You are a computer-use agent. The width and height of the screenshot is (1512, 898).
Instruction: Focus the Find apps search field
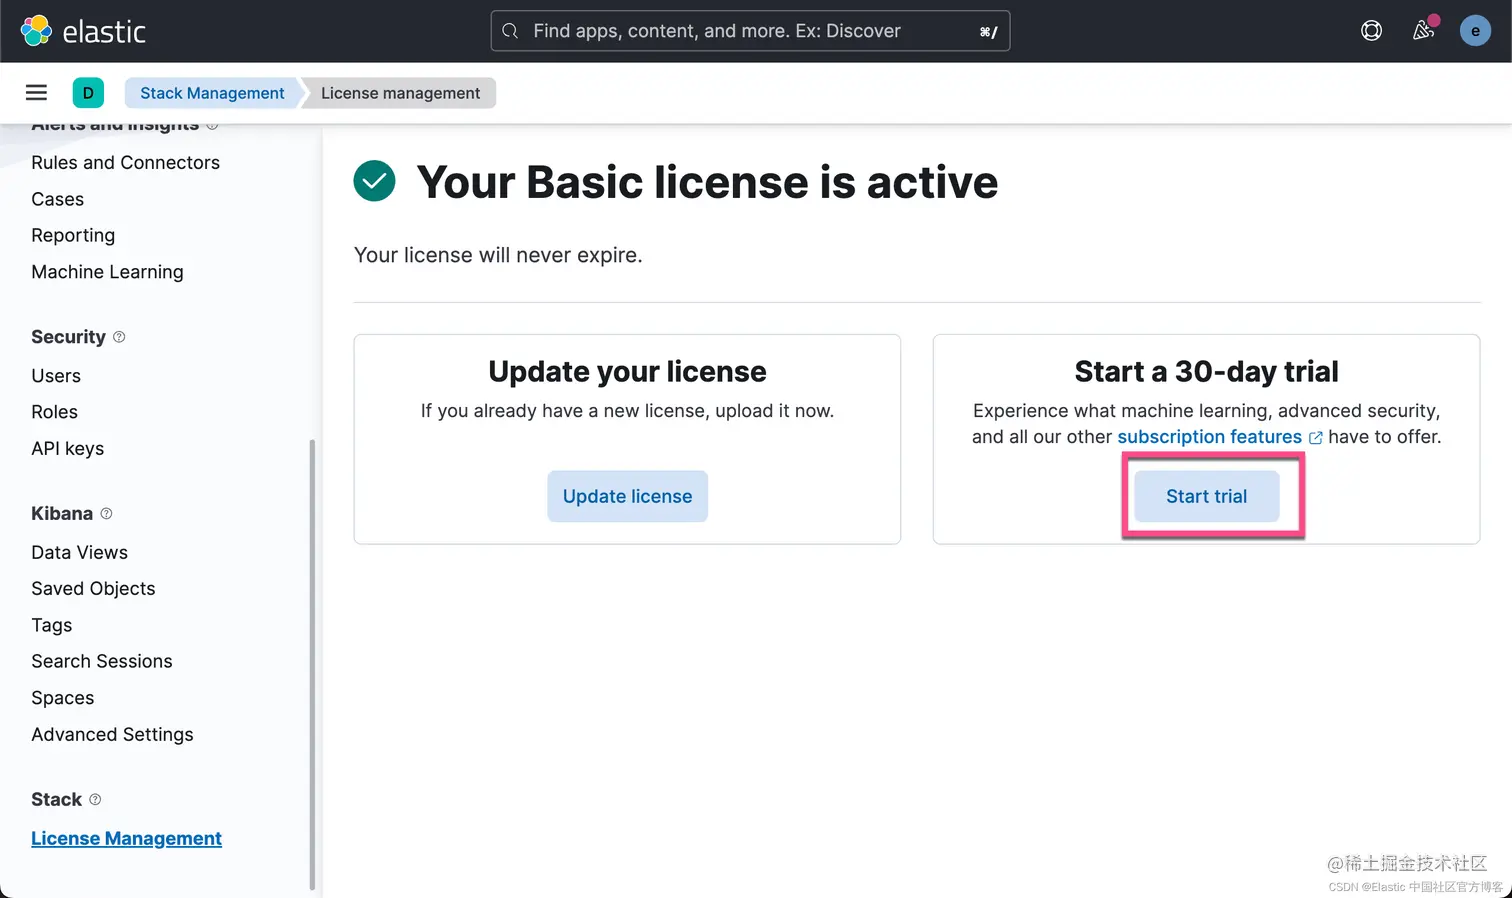pyautogui.click(x=750, y=31)
